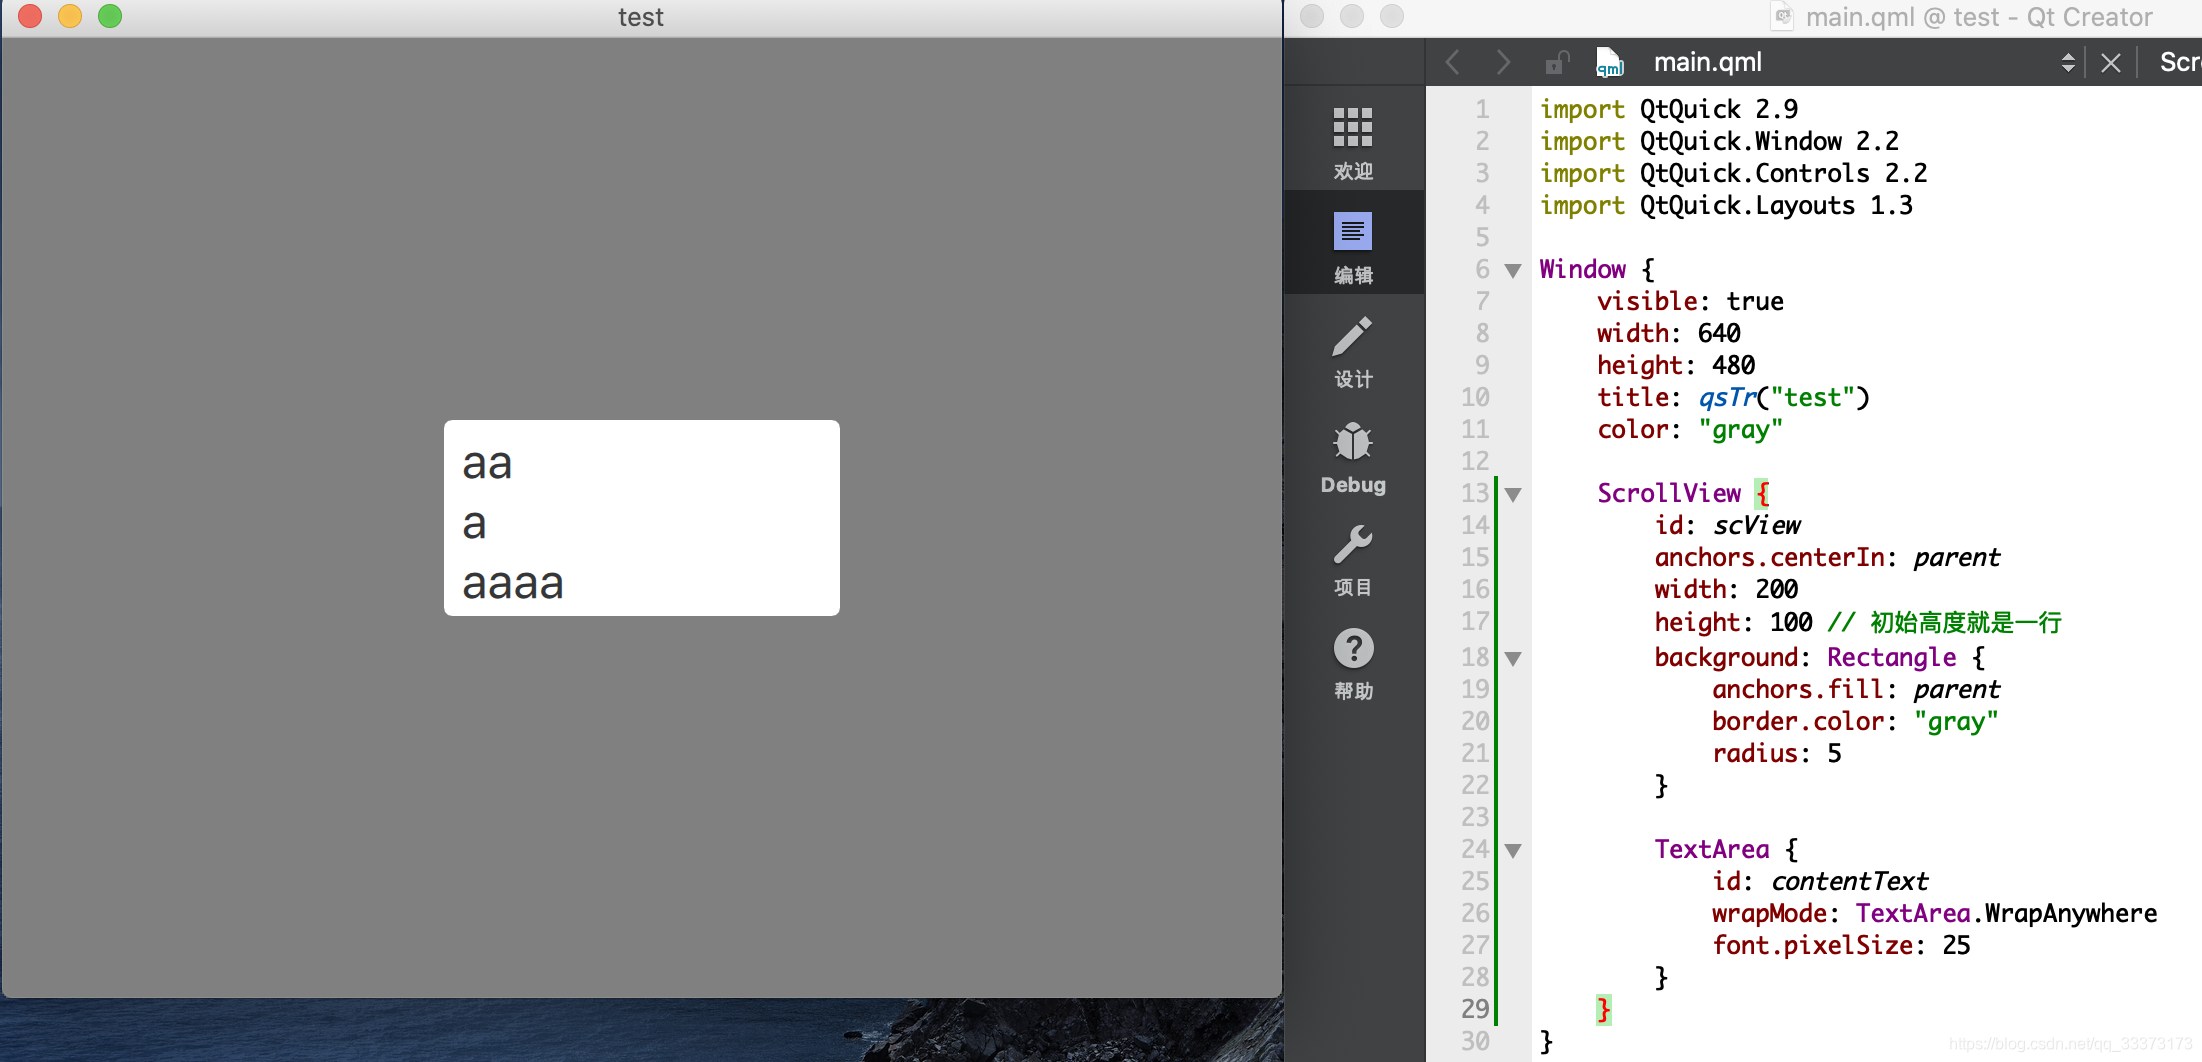Click the back navigation arrow above the editor
Viewport: 2202px width, 1062px height.
point(1452,62)
